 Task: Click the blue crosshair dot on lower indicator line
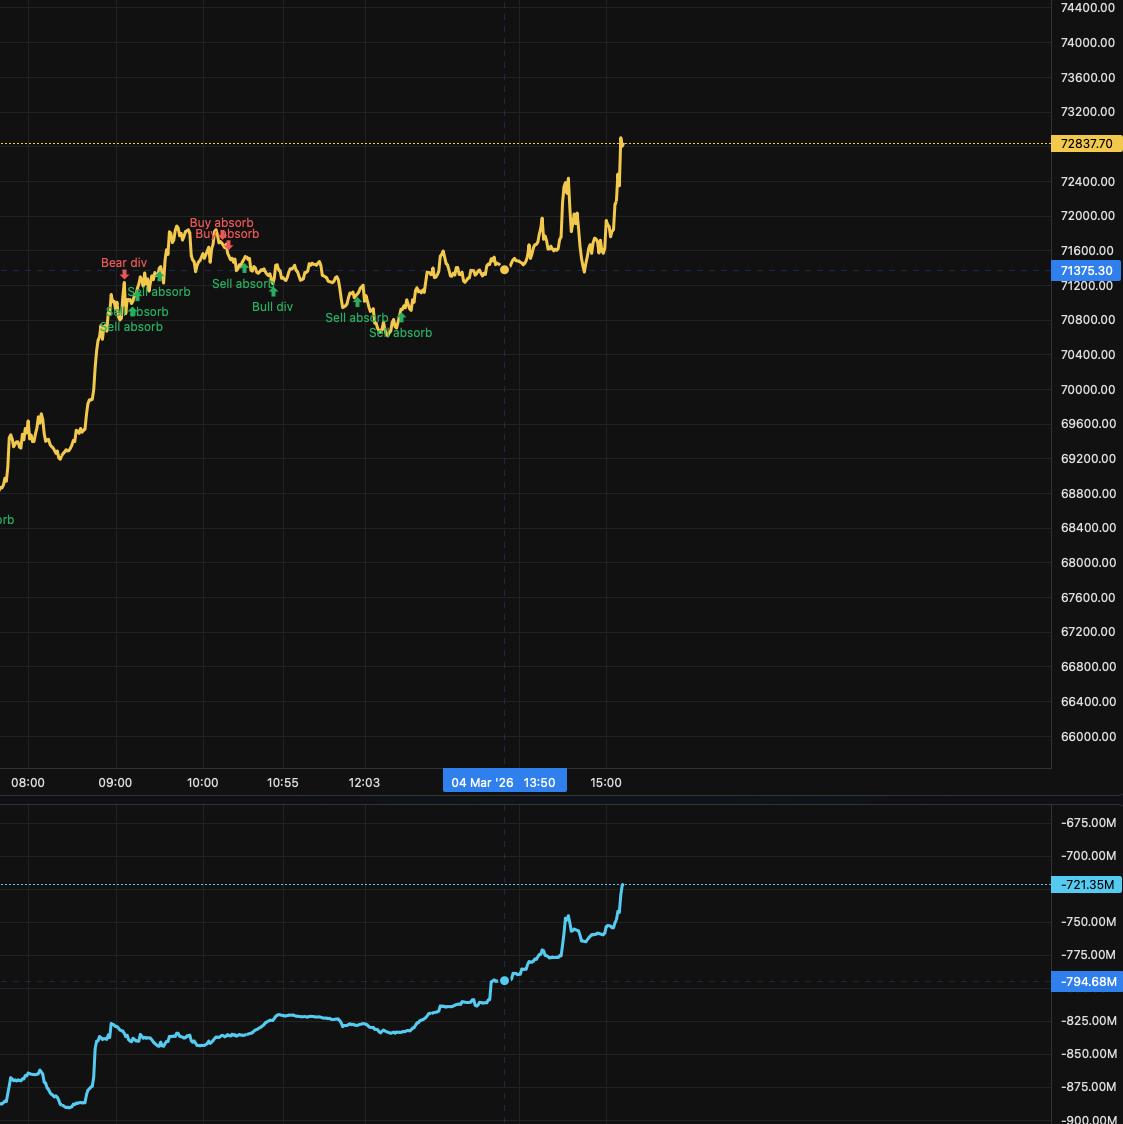coord(504,980)
